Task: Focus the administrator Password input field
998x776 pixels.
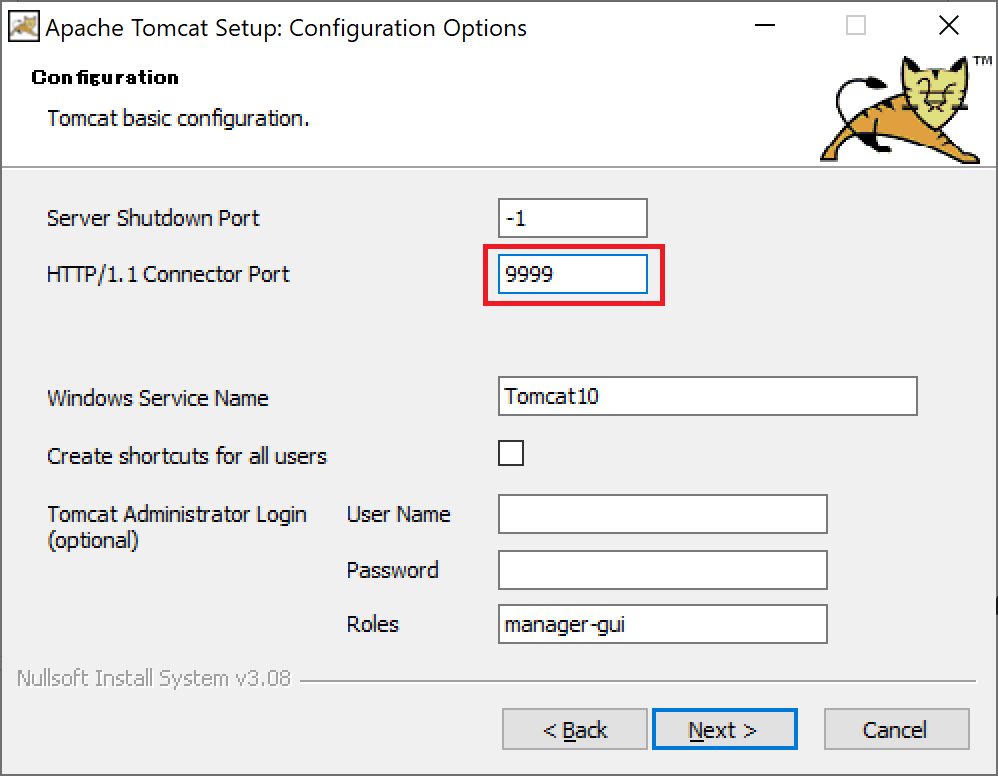Action: tap(662, 570)
